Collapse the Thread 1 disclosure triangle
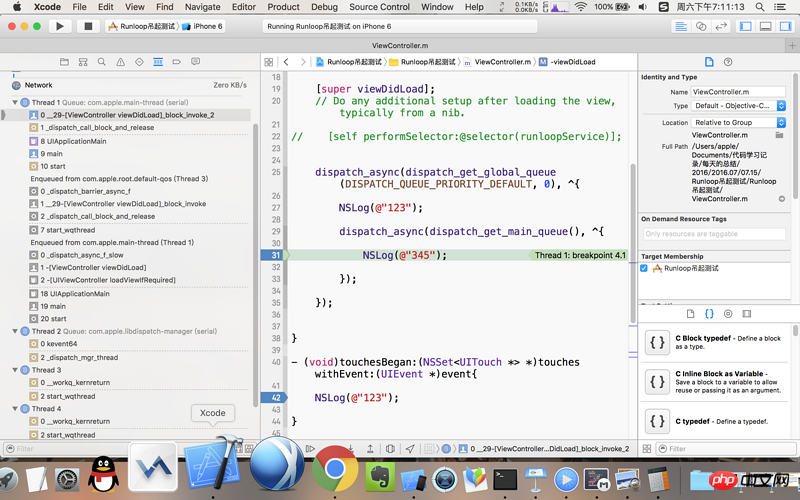The height and width of the screenshot is (500, 800). [x=15, y=102]
